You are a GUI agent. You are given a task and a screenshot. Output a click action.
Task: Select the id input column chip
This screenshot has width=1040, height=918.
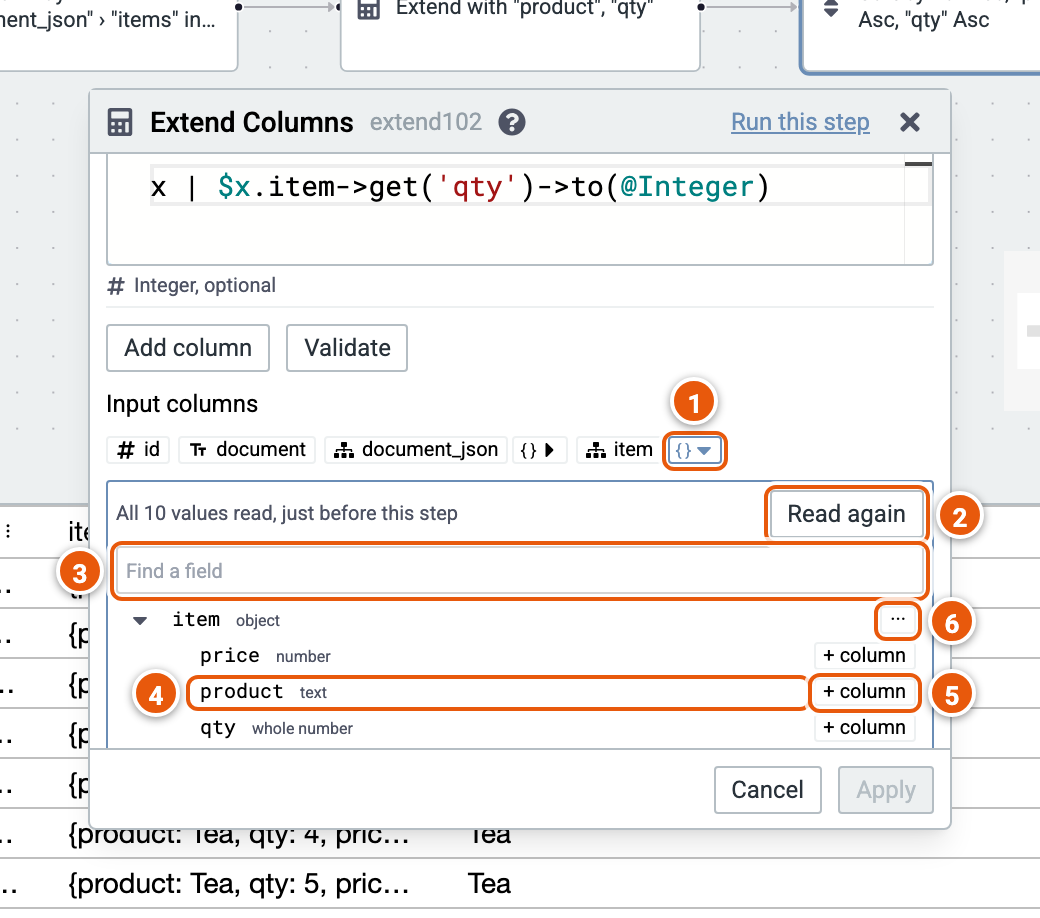point(138,450)
